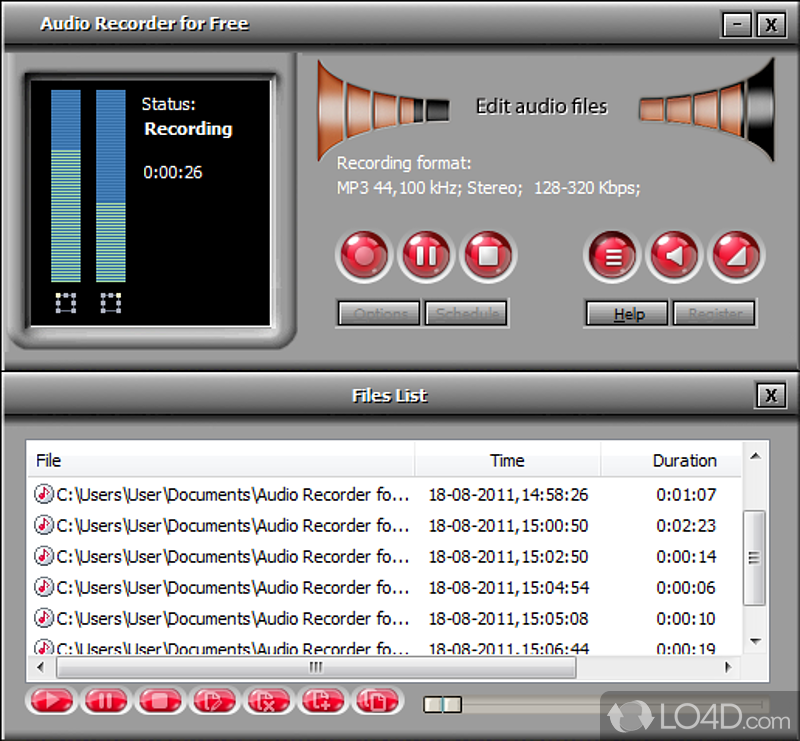The height and width of the screenshot is (741, 800).
Task: Click the Options button
Action: (378, 313)
